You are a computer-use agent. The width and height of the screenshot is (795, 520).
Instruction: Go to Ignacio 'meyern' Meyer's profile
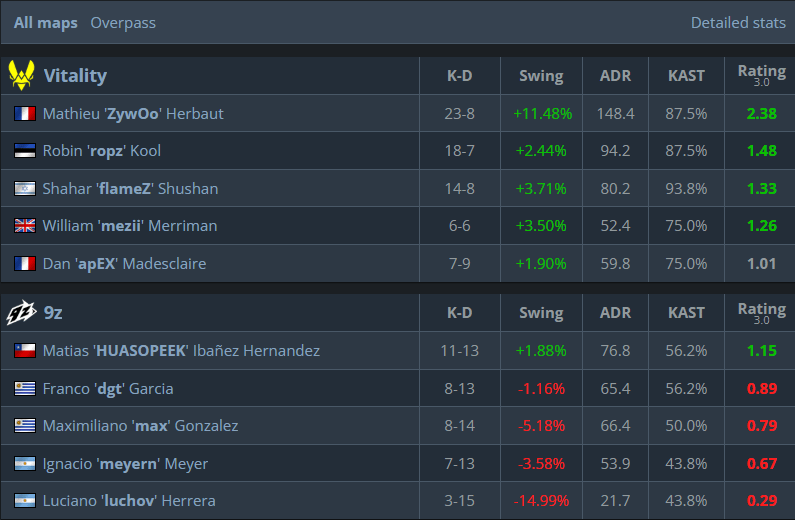coord(128,464)
